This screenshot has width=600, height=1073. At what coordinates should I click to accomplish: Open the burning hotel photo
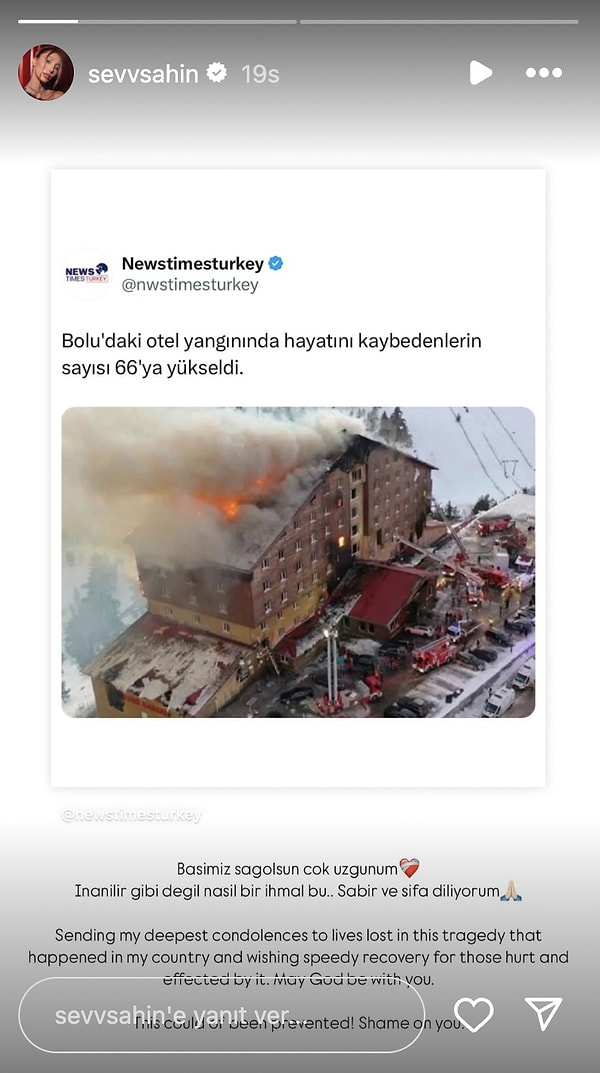[298, 562]
